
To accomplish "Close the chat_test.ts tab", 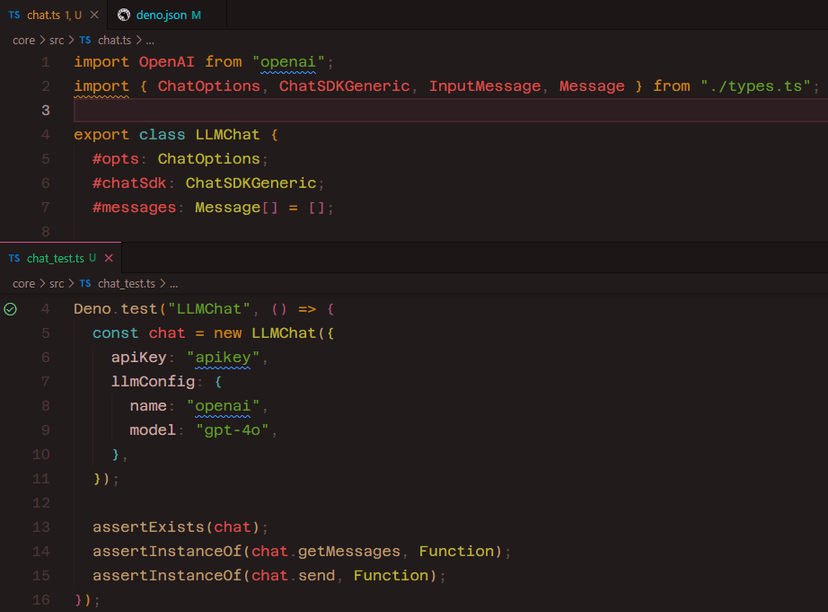I will tap(109, 258).
